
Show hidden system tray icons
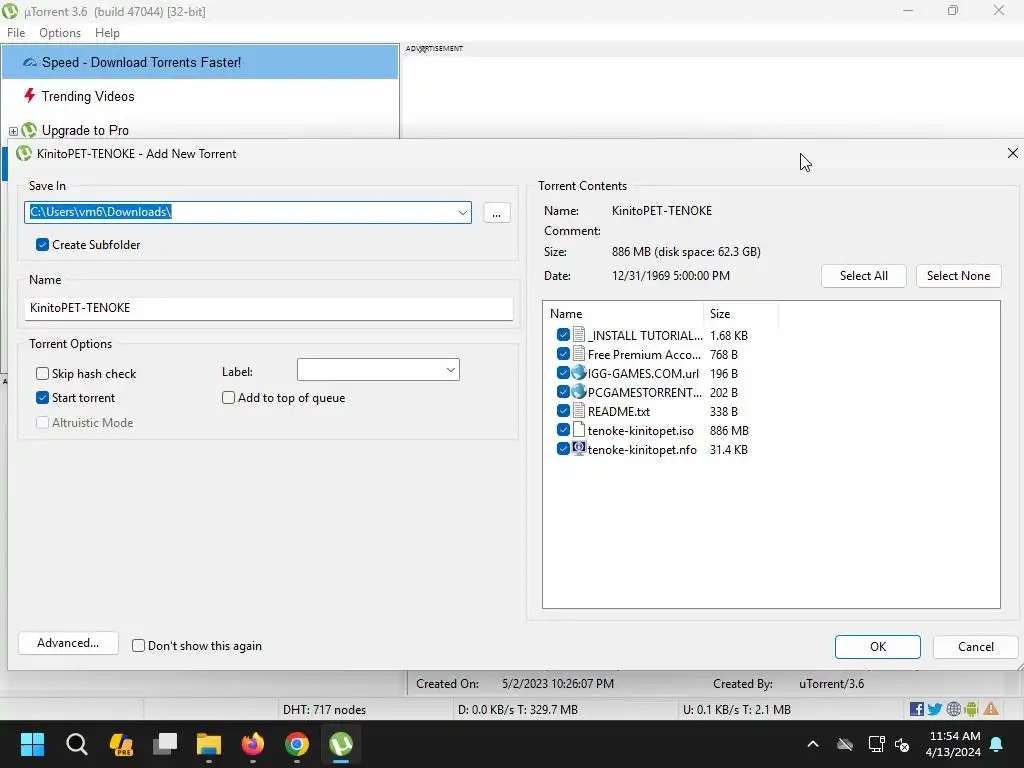[813, 744]
